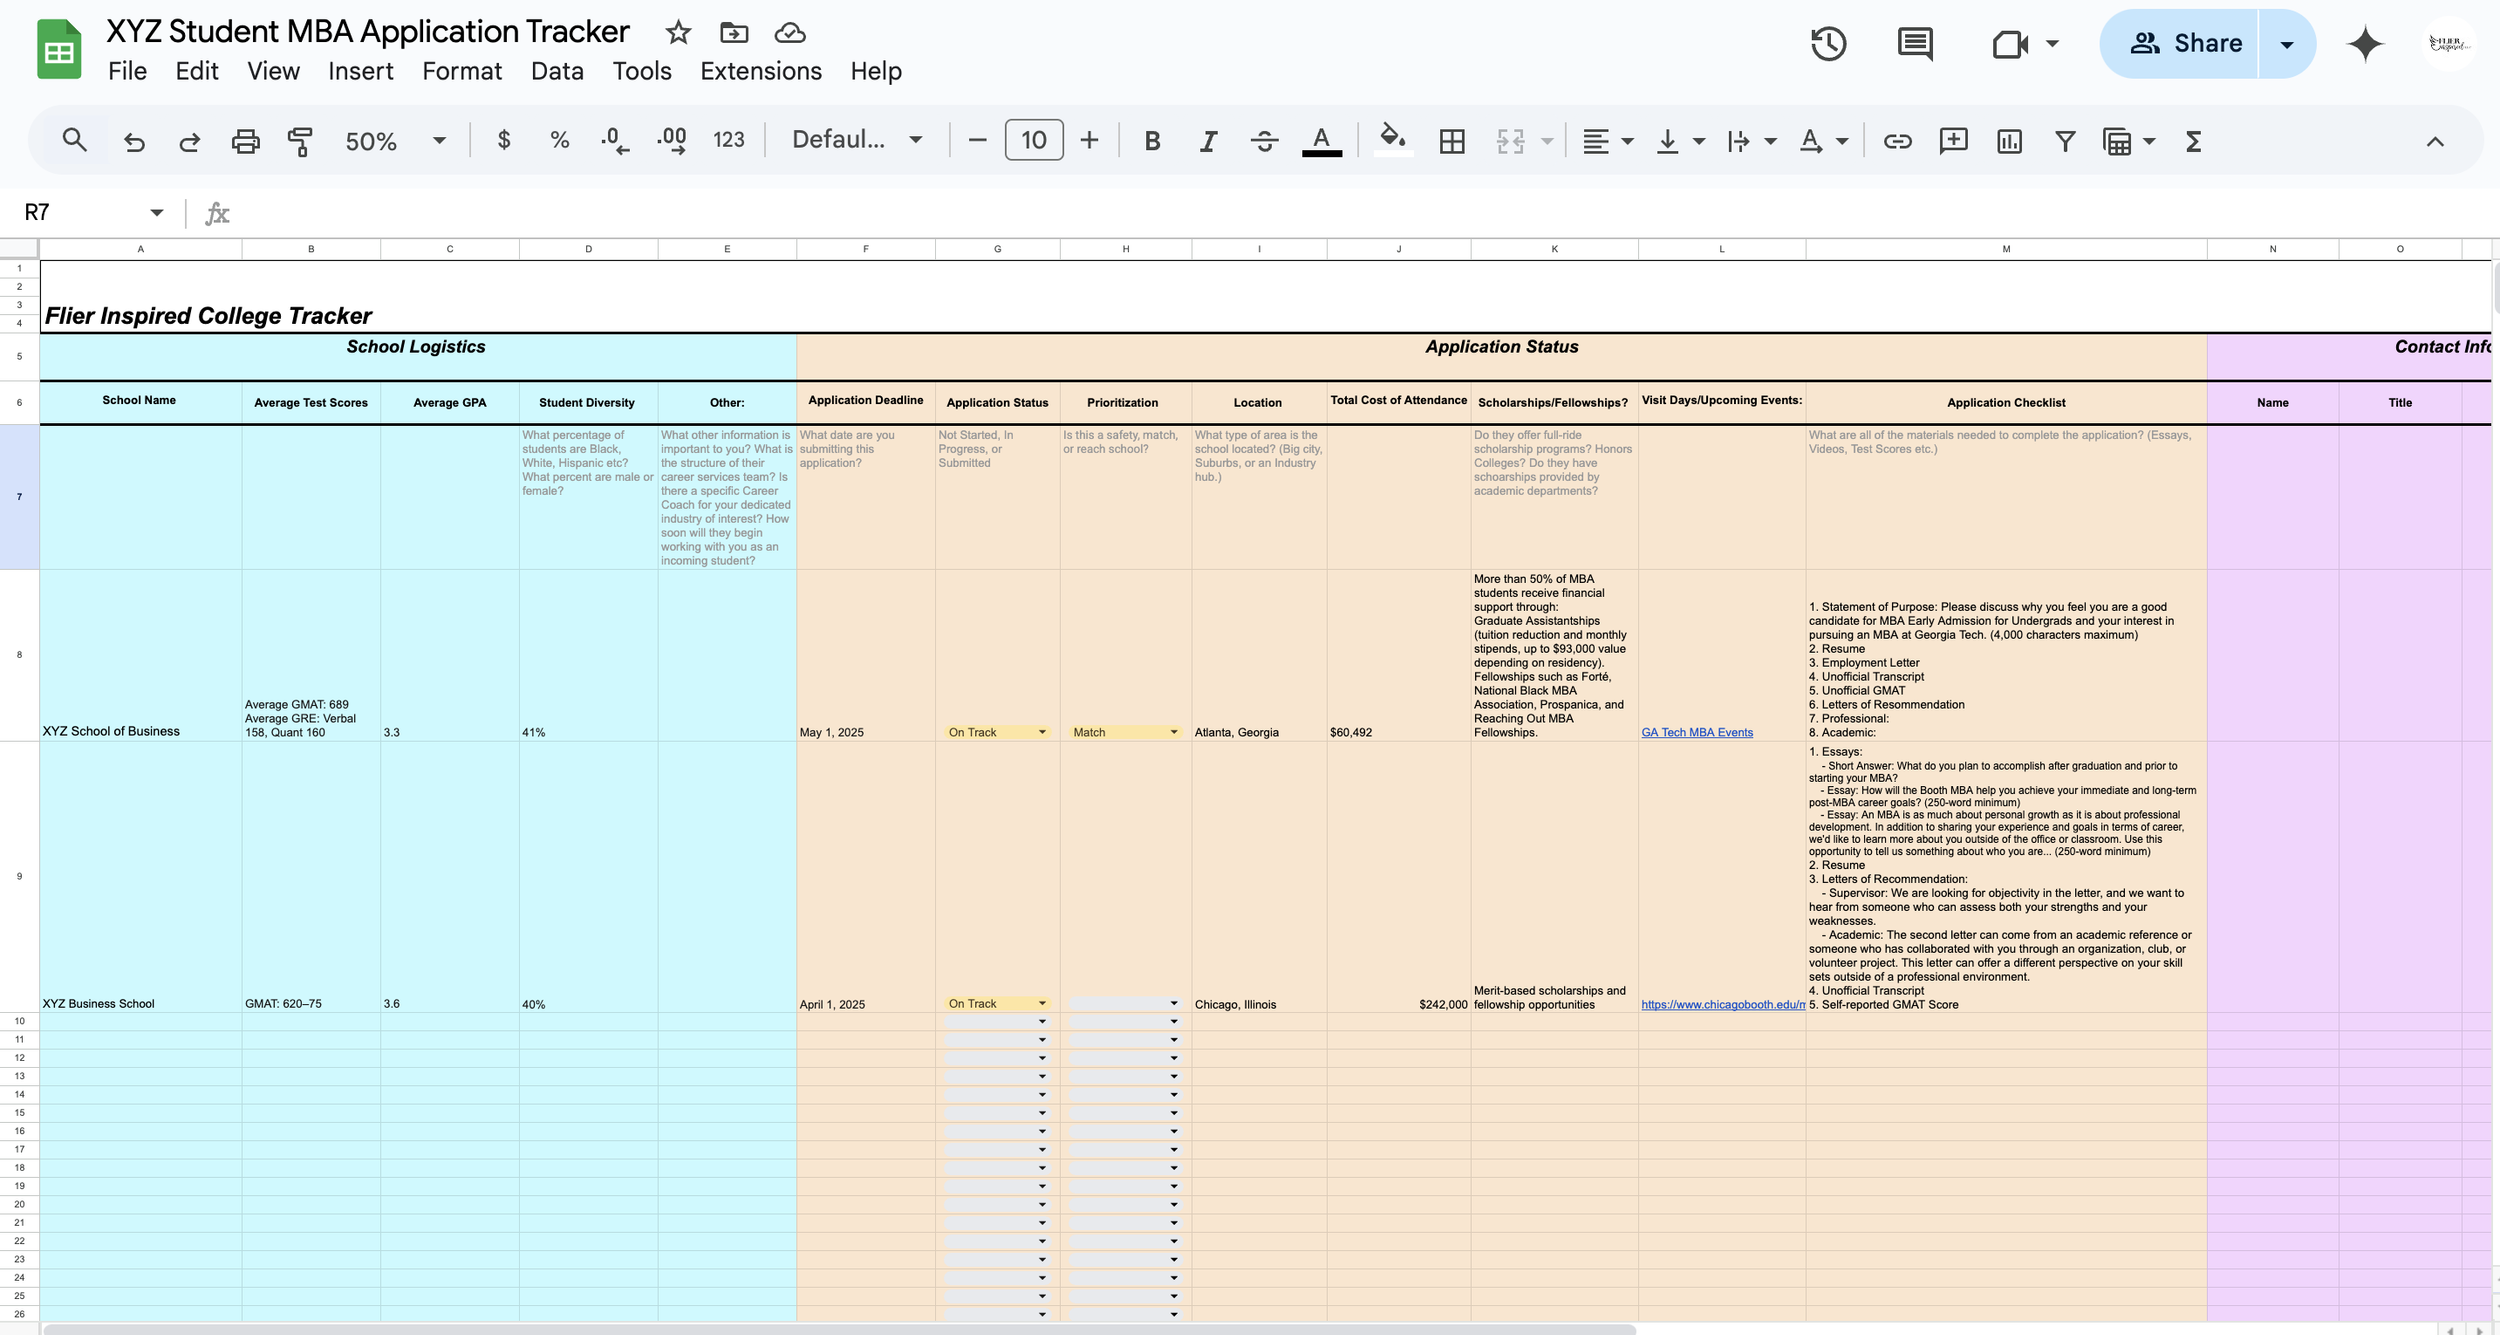Open vertical align dropdown
The height and width of the screenshot is (1335, 2500).
(x=1680, y=141)
